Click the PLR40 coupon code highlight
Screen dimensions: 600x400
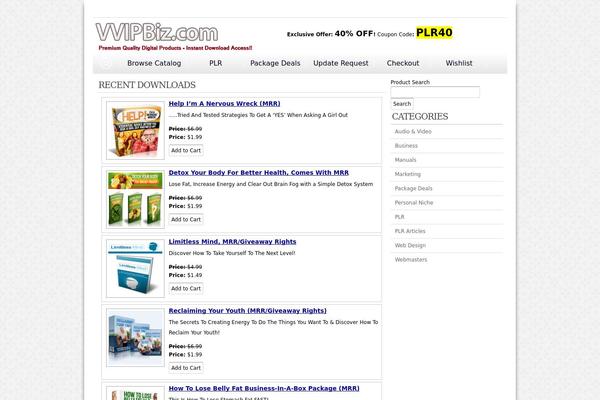click(434, 33)
